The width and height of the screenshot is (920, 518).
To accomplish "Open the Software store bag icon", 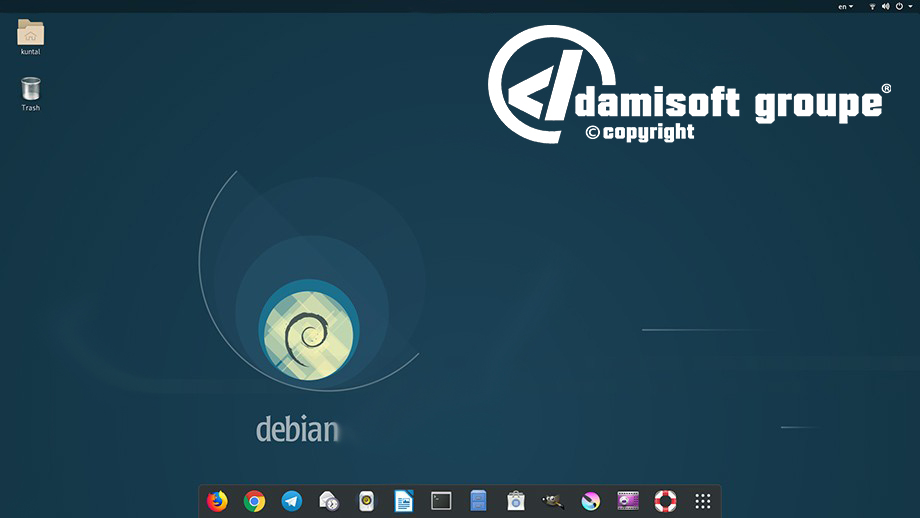I will click(516, 501).
